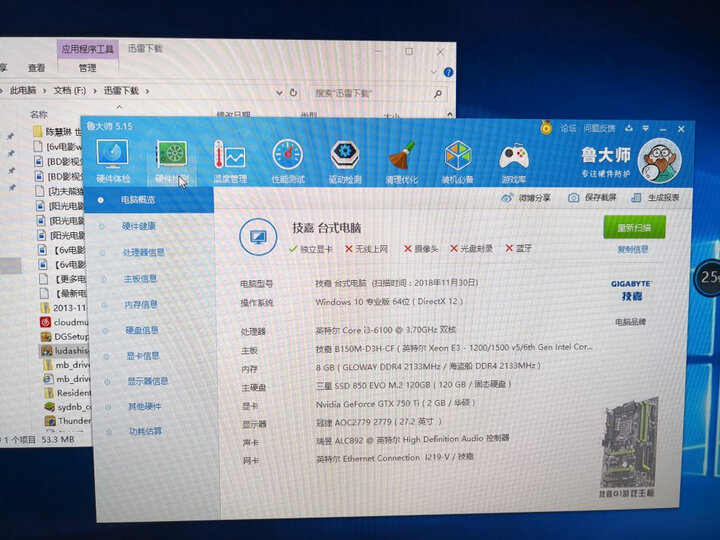
Task: Select Thunder file in Explorer list
Action: pos(68,421)
